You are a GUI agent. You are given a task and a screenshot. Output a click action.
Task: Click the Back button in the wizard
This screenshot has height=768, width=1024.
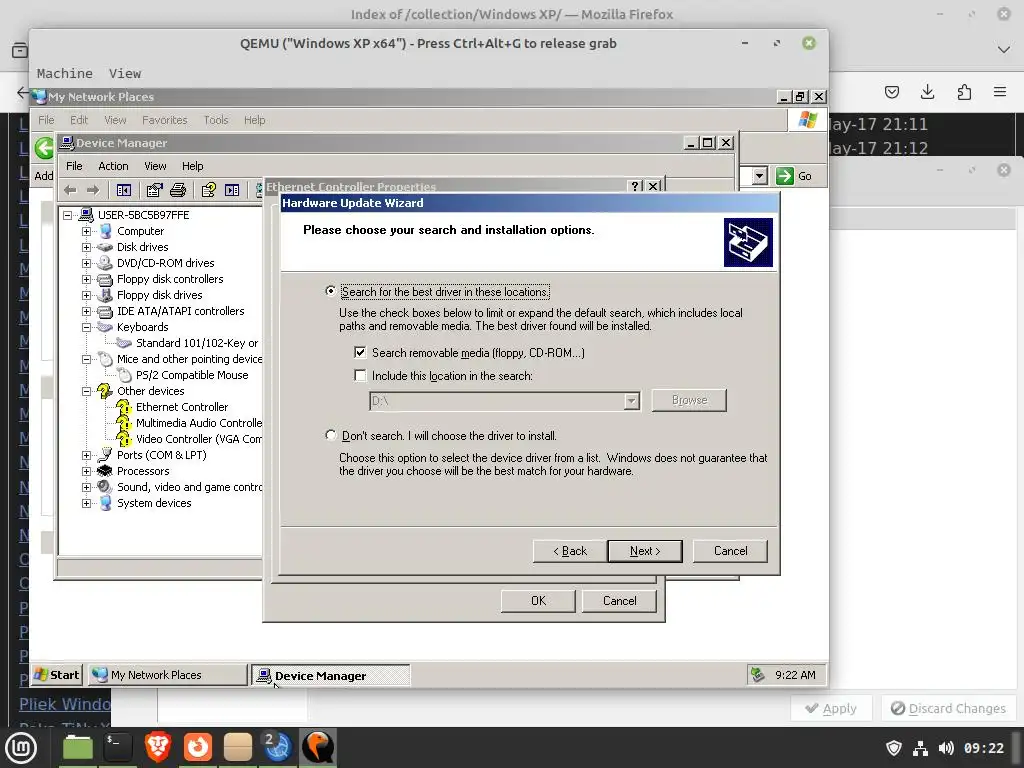coord(569,551)
